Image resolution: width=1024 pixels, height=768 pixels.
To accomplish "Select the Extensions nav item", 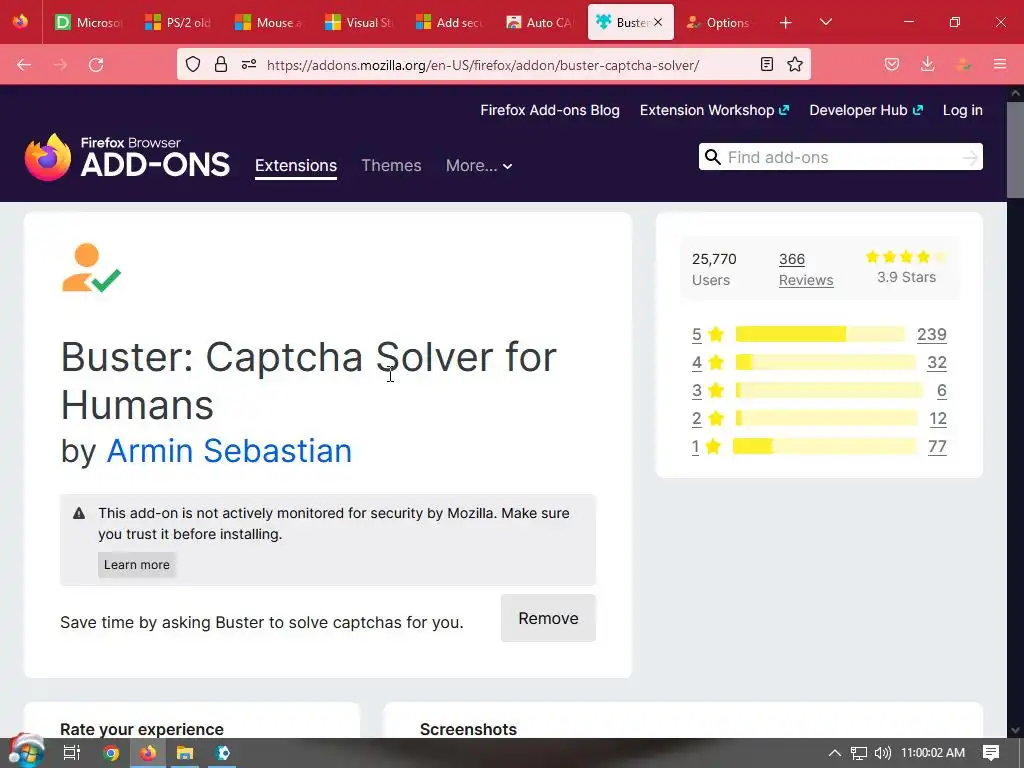I will pyautogui.click(x=296, y=166).
